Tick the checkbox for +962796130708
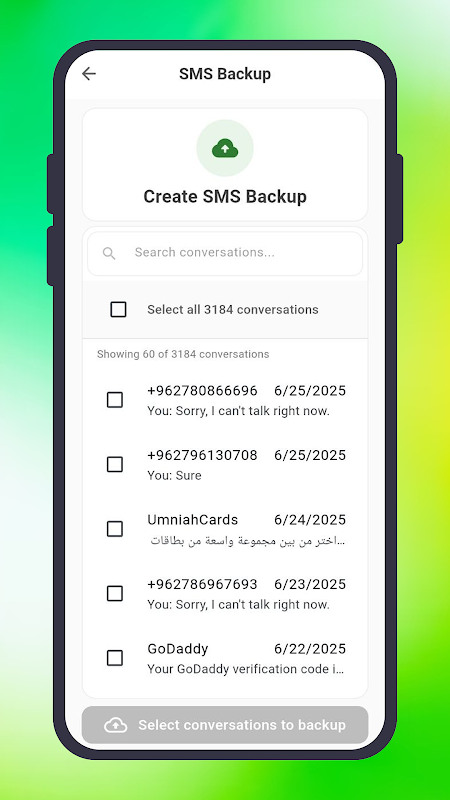This screenshot has height=800, width=450. click(115, 464)
